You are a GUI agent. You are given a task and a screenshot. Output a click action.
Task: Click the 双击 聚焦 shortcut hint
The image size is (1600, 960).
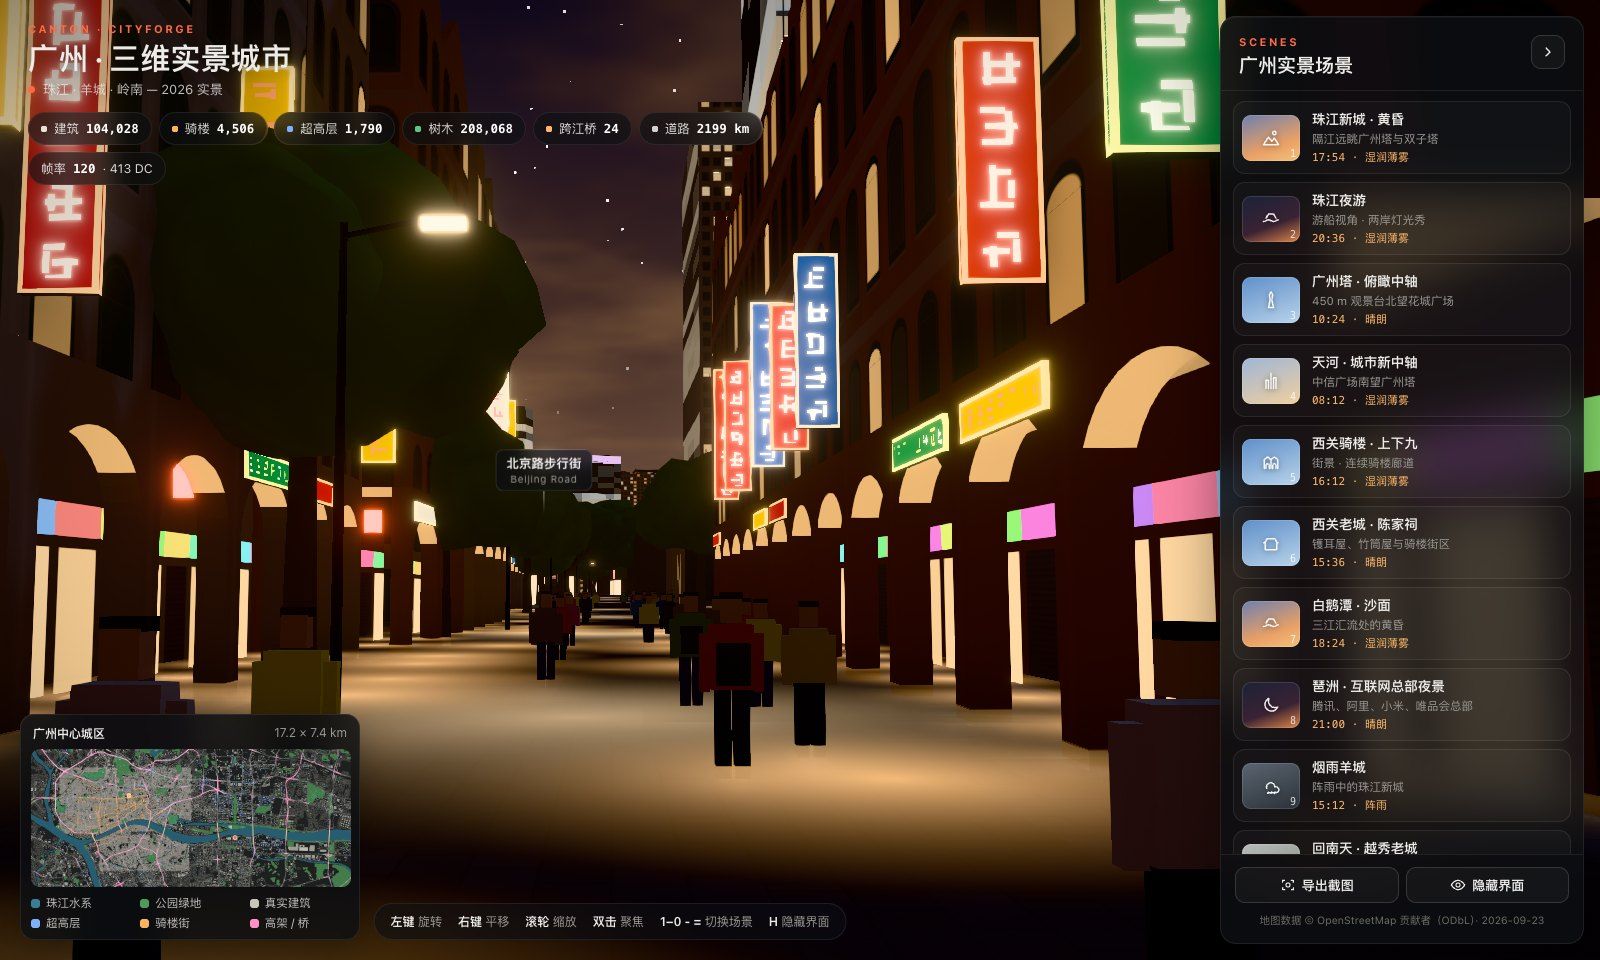[x=618, y=922]
